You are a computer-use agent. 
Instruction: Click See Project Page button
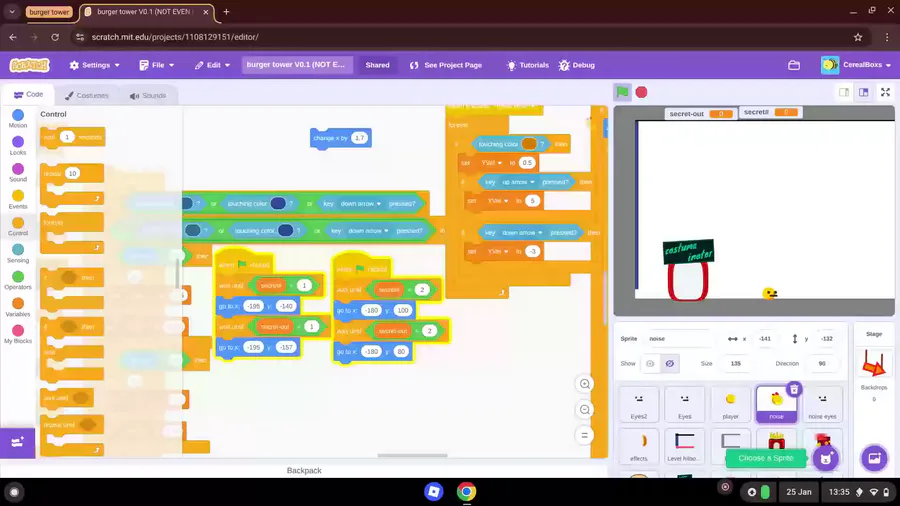tap(445, 65)
